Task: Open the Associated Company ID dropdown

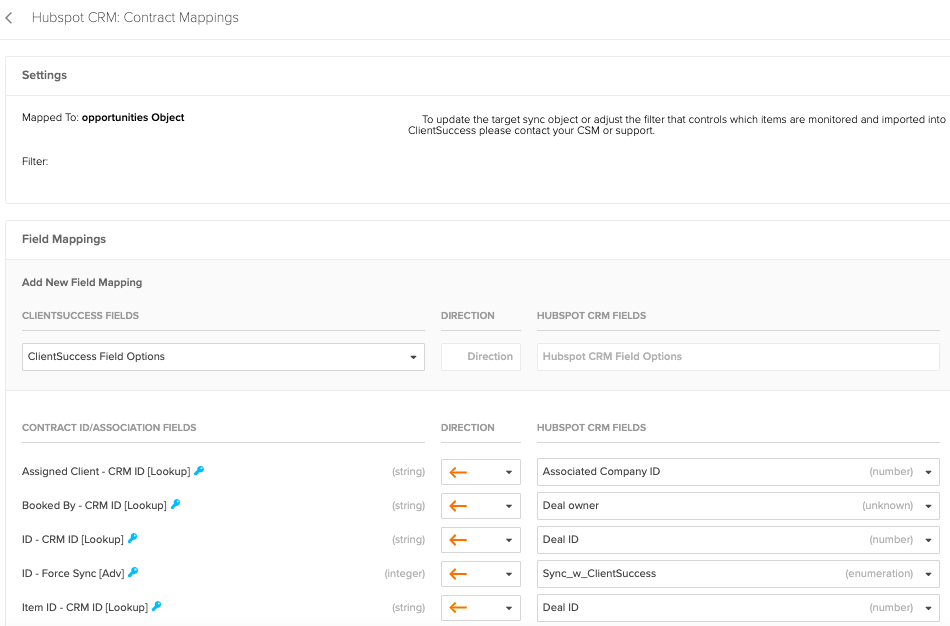Action: [738, 472]
